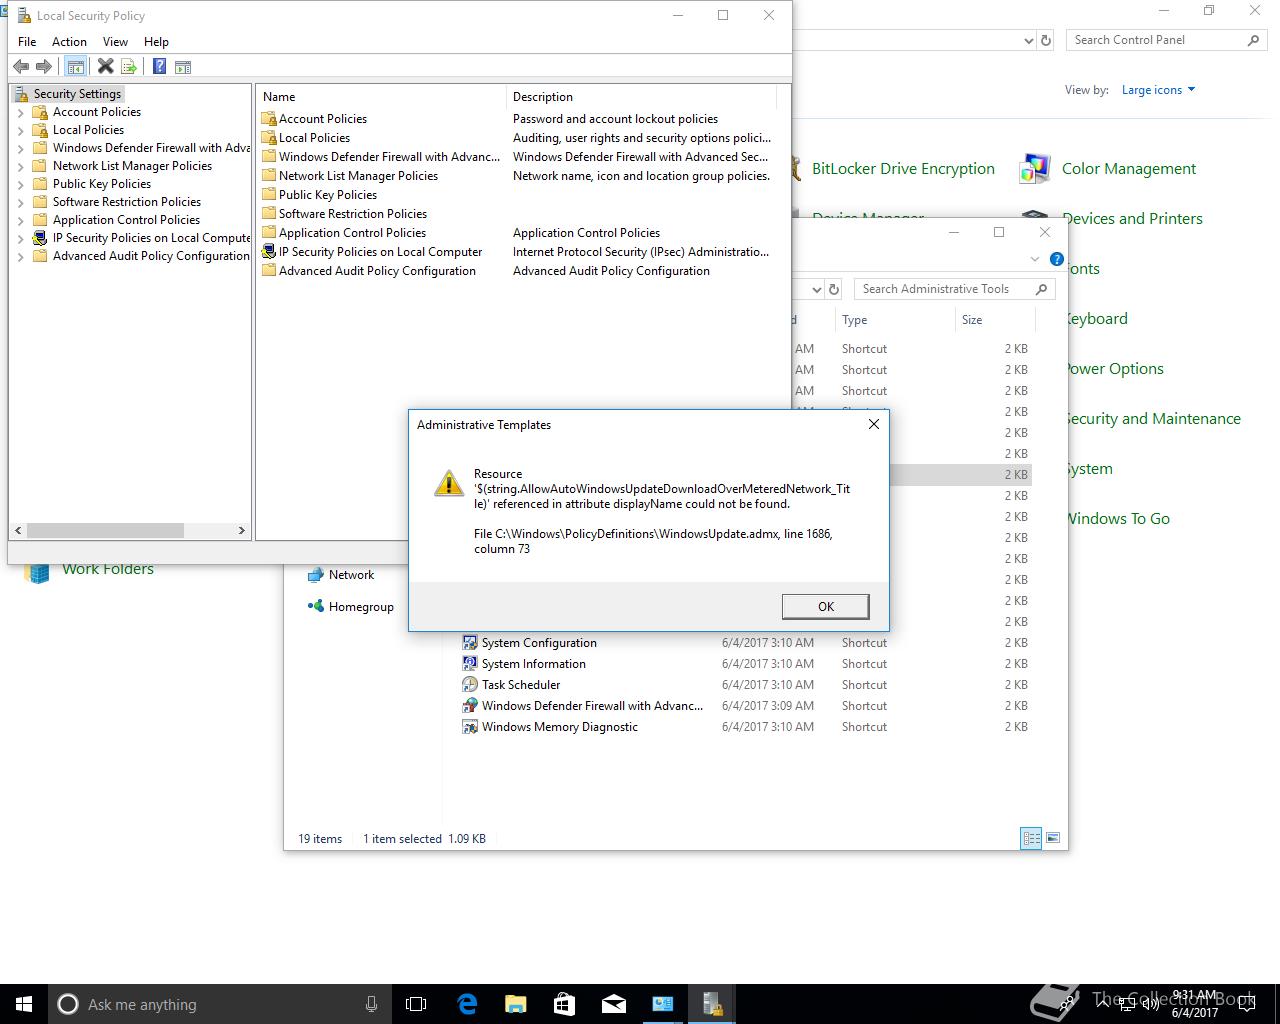
Task: Open the Action menu
Action: coord(69,42)
